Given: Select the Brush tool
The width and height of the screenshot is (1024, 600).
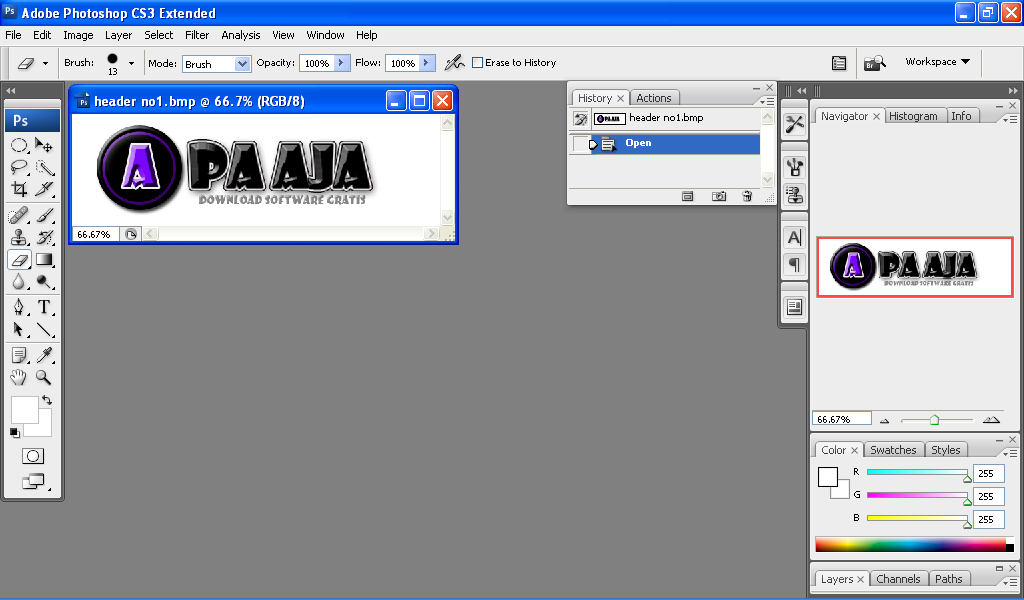Looking at the screenshot, I should click(x=44, y=215).
